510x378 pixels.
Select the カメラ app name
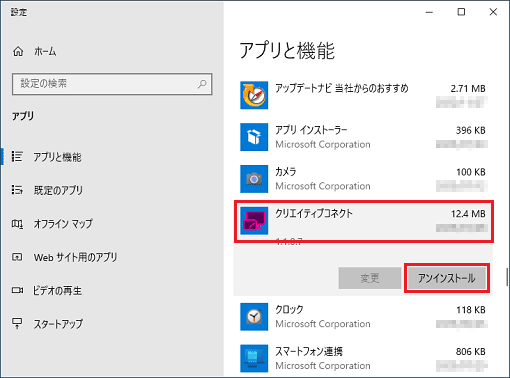point(286,172)
